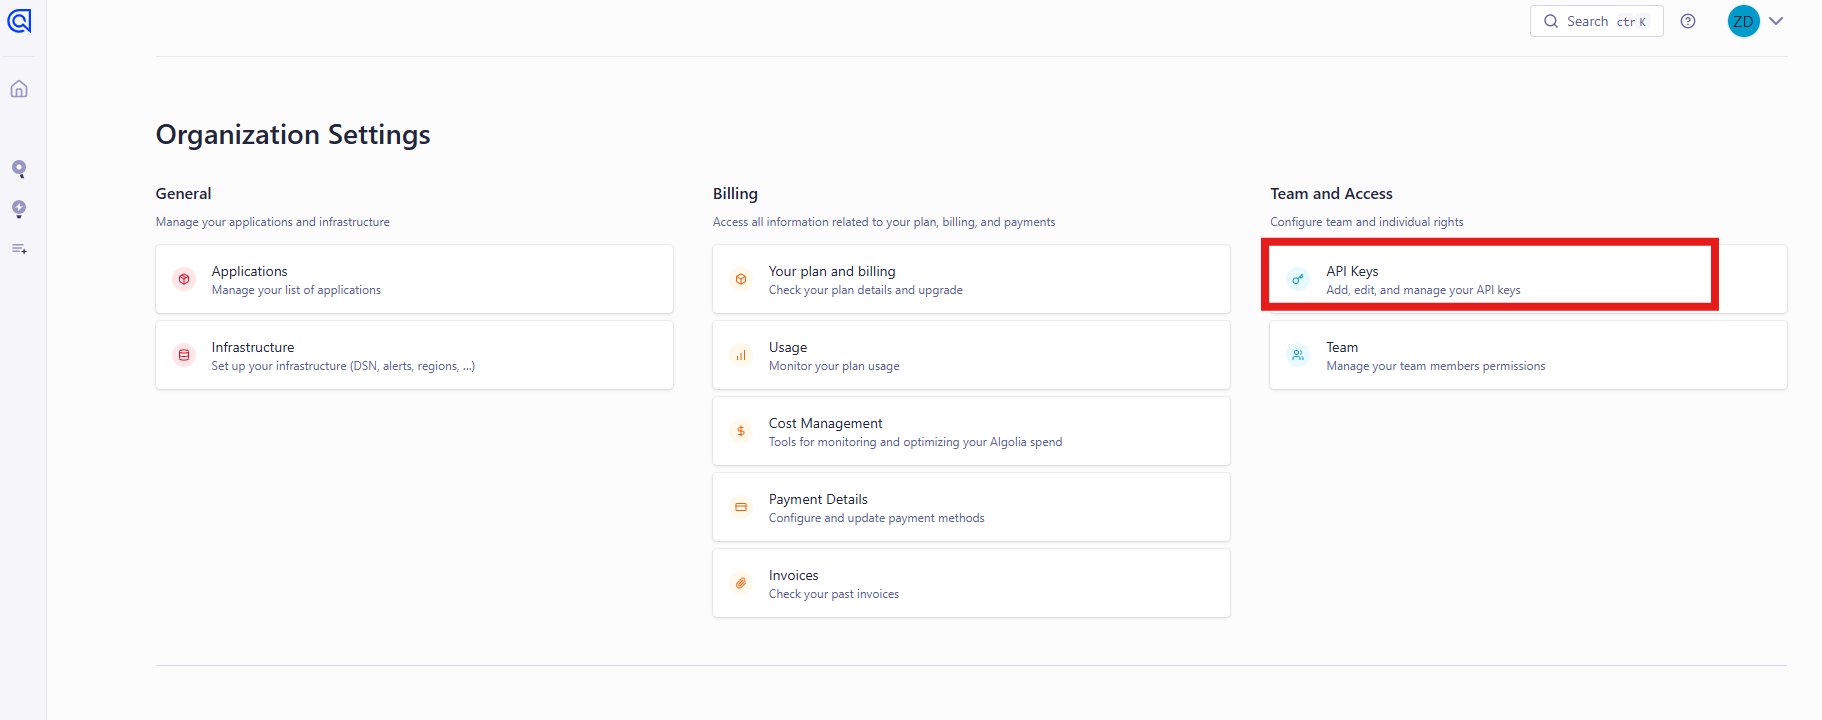Open the Payment Details card
This screenshot has width=1822, height=720.
point(971,507)
